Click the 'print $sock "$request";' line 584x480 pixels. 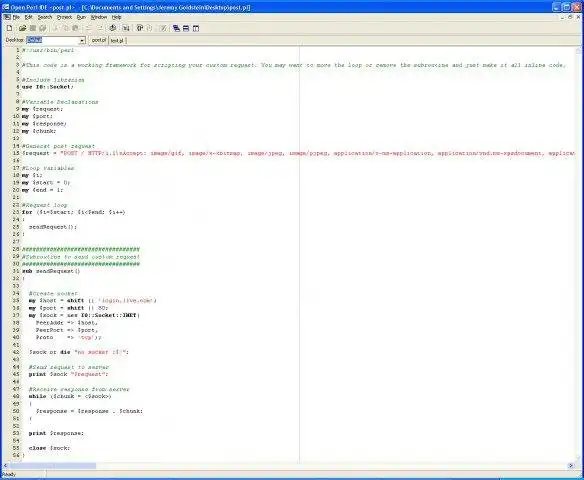coord(69,374)
